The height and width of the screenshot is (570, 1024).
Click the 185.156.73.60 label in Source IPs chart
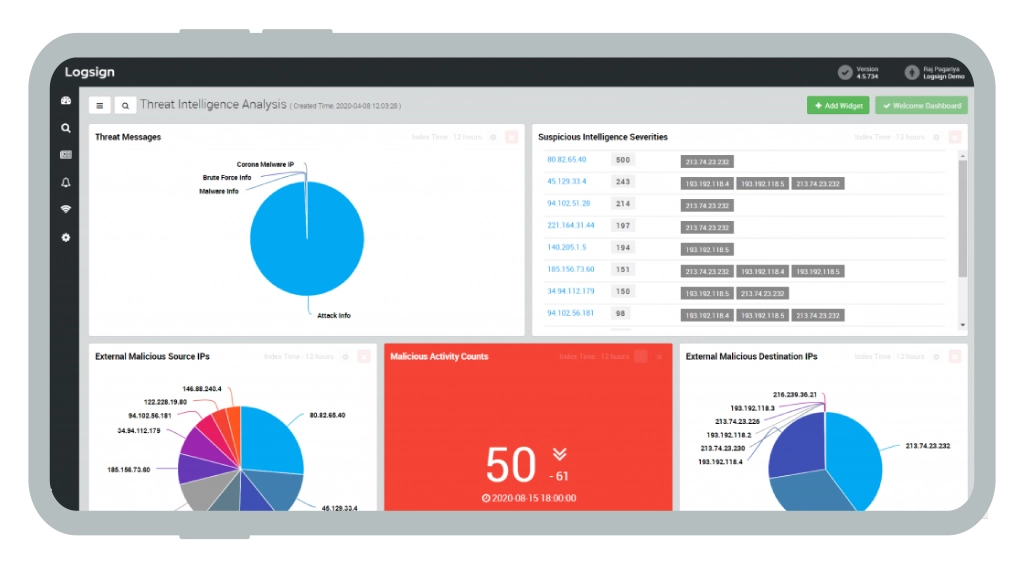[129, 470]
